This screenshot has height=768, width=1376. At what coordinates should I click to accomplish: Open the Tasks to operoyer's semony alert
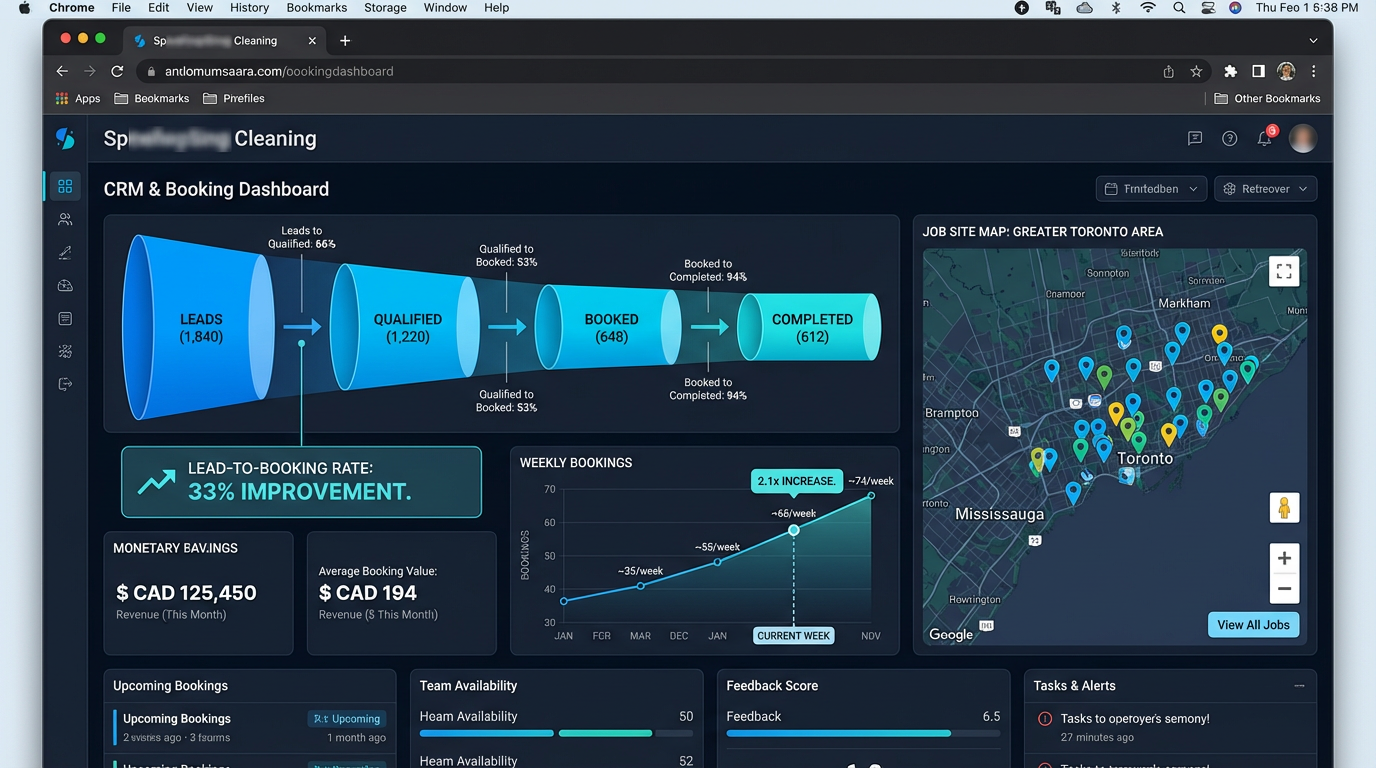[x=1135, y=718]
